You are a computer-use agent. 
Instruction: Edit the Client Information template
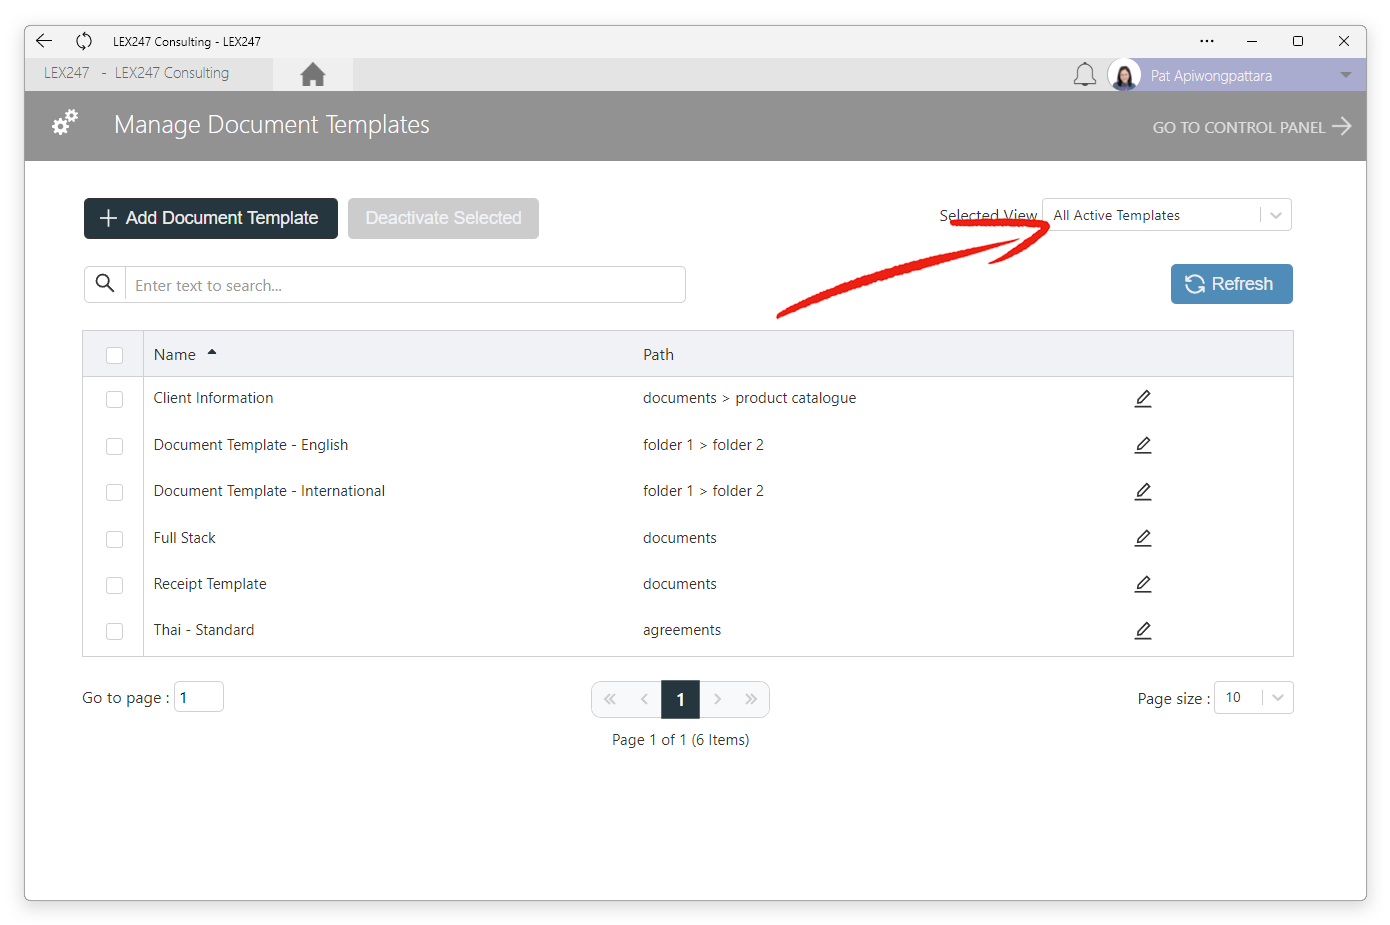click(1143, 399)
